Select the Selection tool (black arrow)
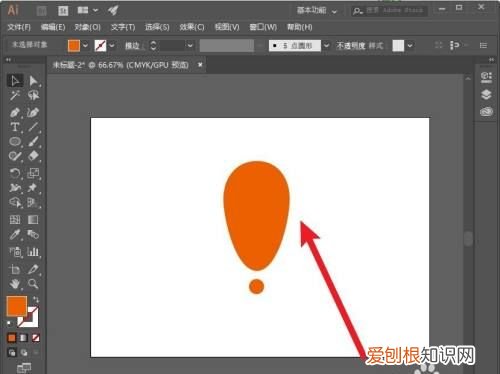This screenshot has width=500, height=374. (15, 81)
